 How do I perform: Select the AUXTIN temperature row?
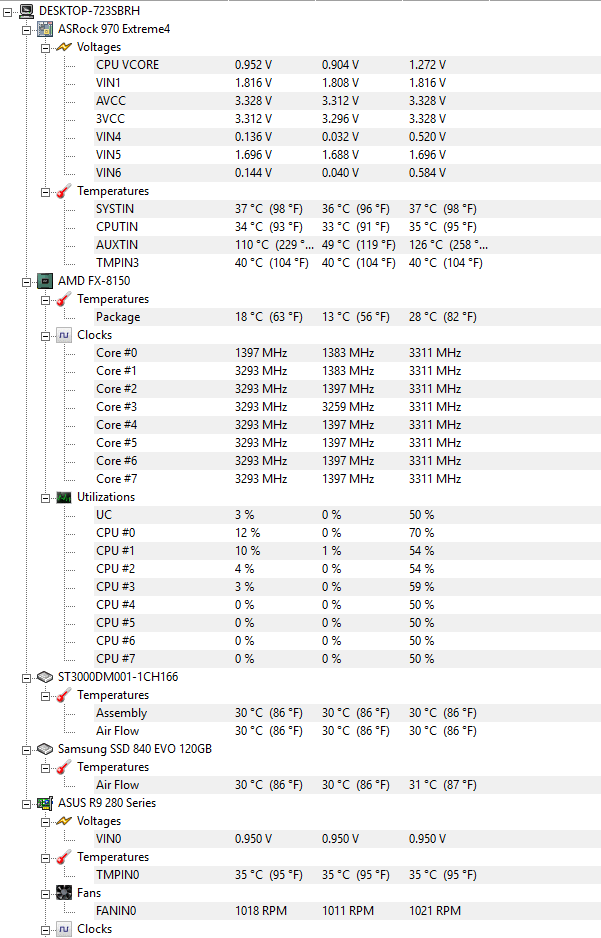click(347, 245)
